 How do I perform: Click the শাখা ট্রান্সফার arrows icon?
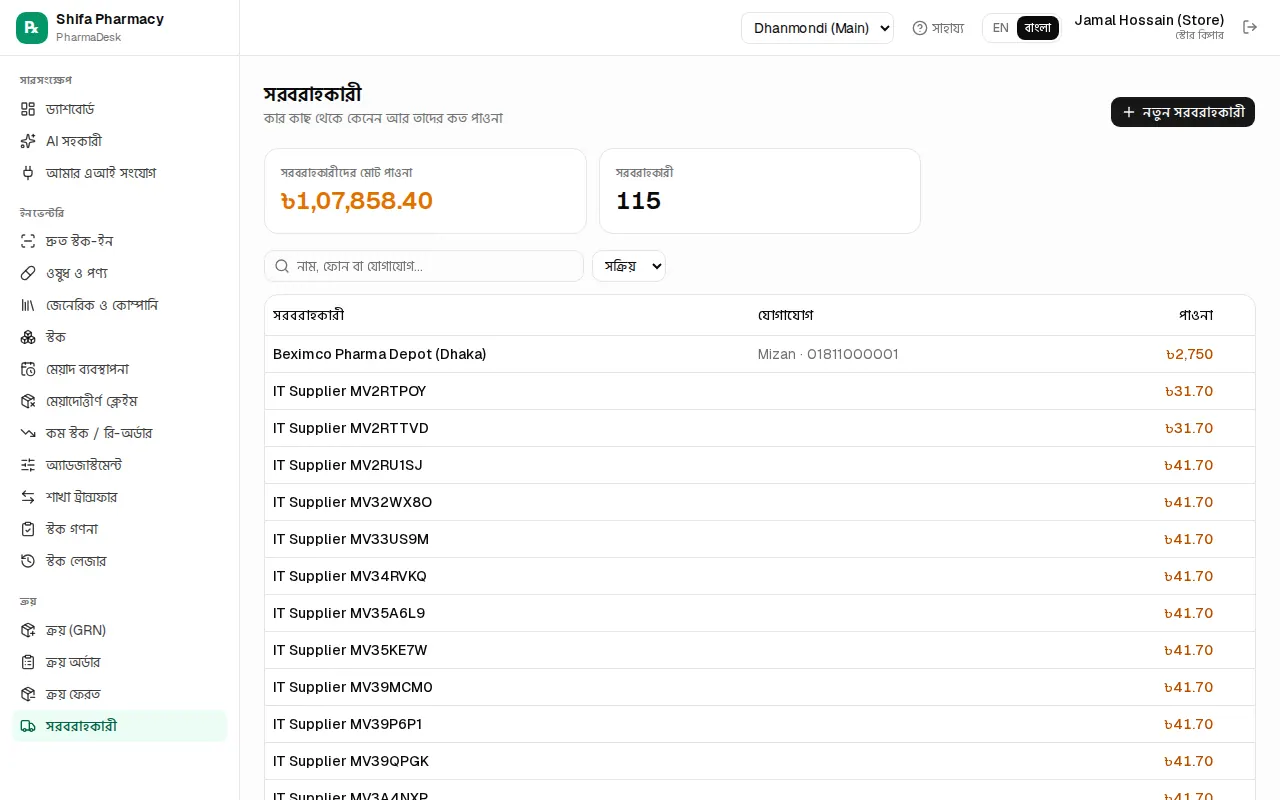(28, 497)
